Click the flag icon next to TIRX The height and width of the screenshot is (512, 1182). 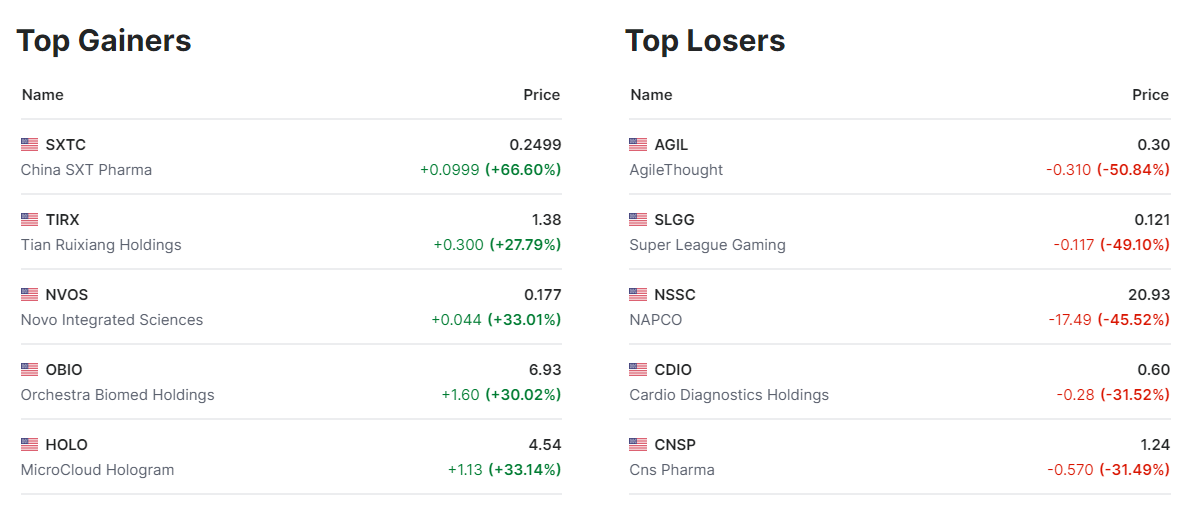pos(29,220)
